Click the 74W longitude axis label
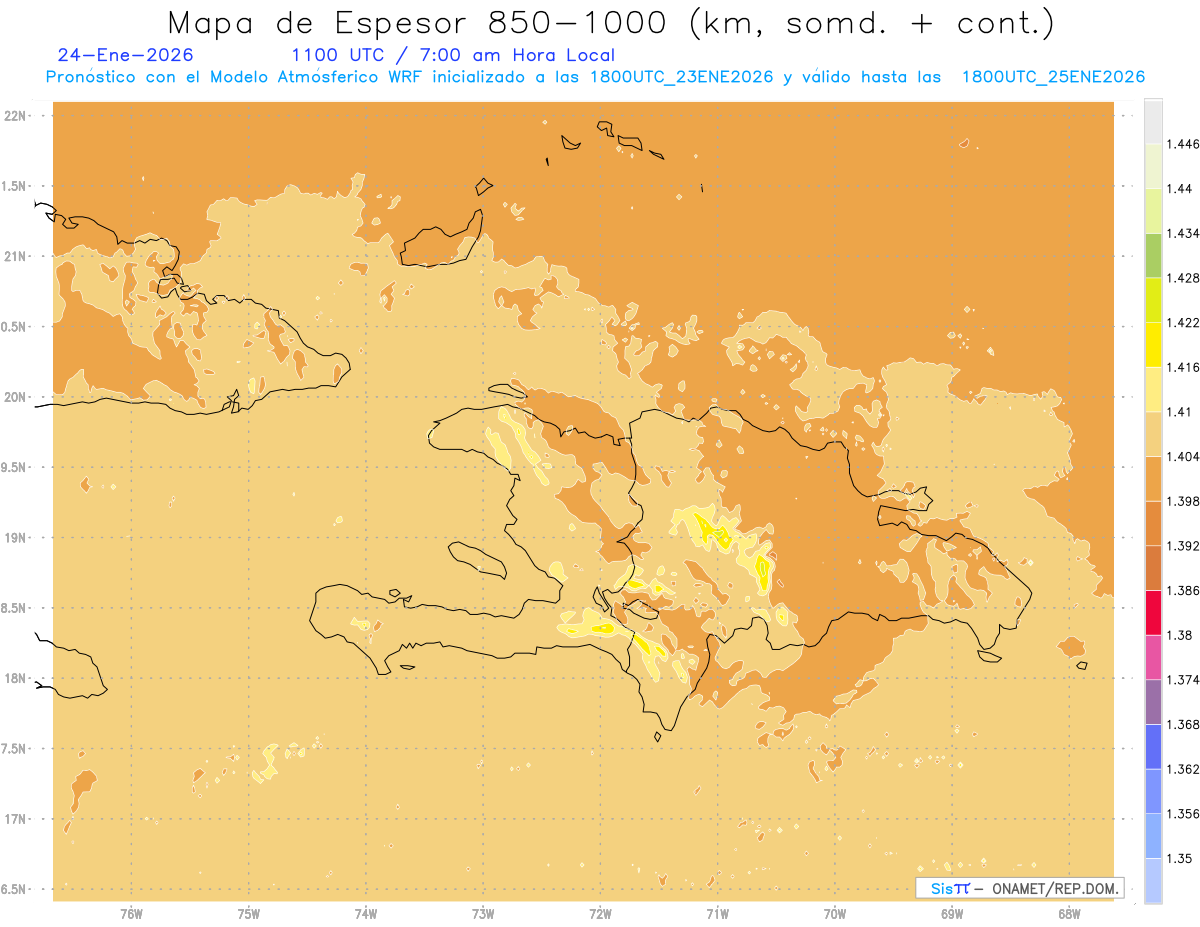The height and width of the screenshot is (927, 1200). tap(366, 913)
